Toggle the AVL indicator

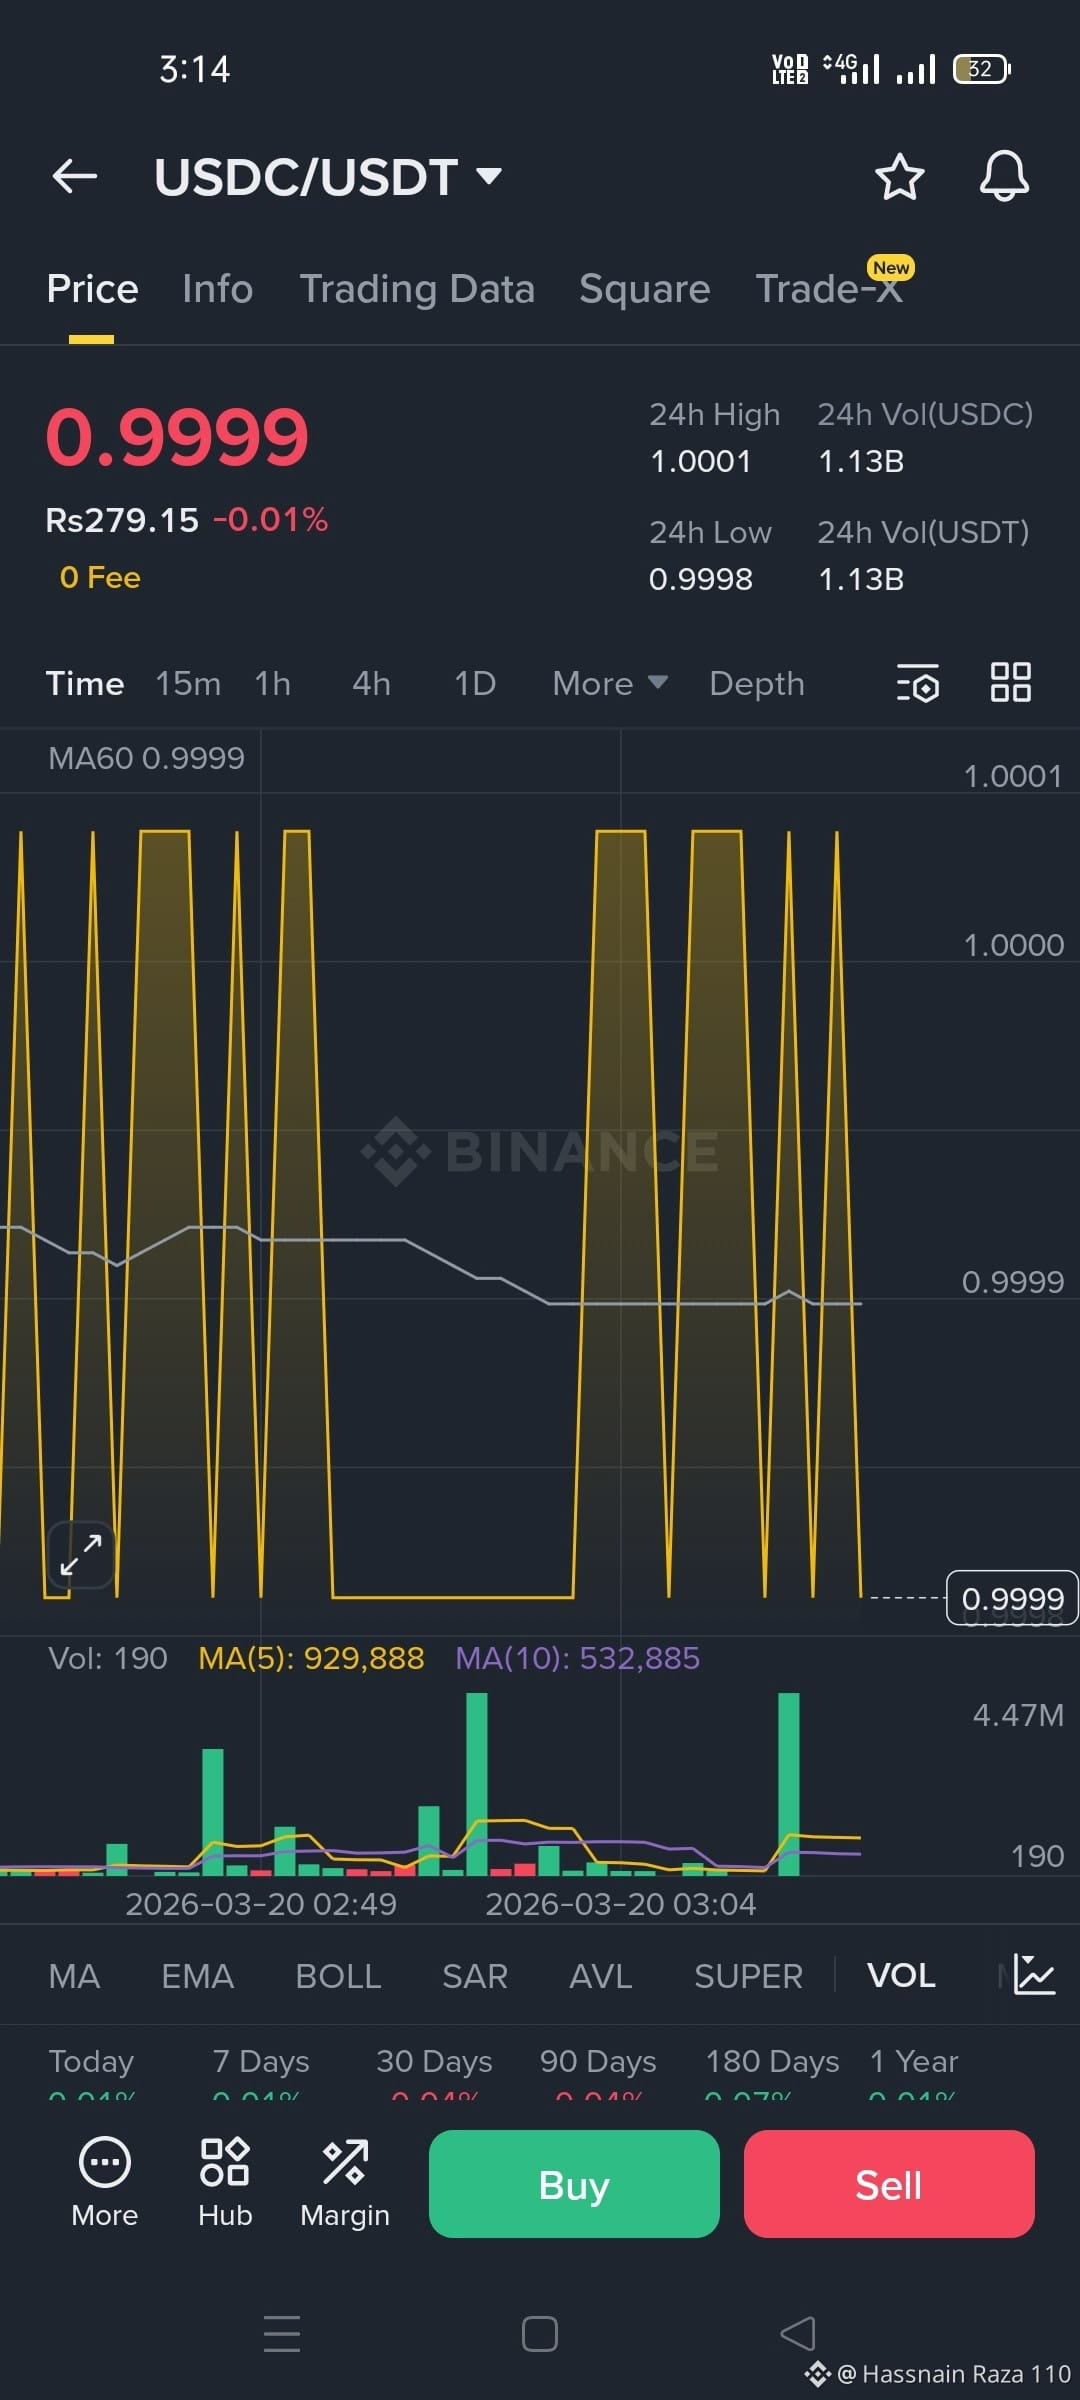coord(600,1976)
